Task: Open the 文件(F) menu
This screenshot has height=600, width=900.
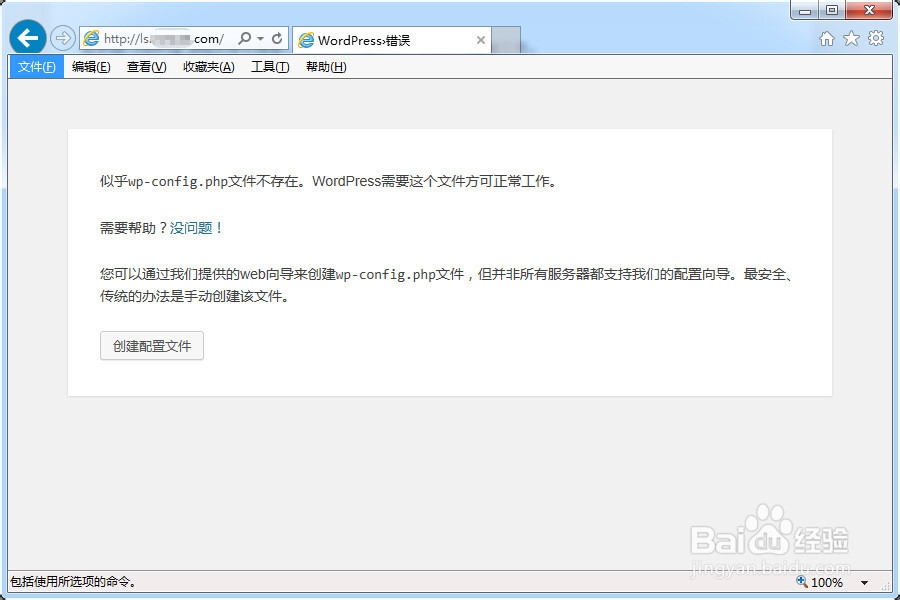Action: click(x=36, y=67)
